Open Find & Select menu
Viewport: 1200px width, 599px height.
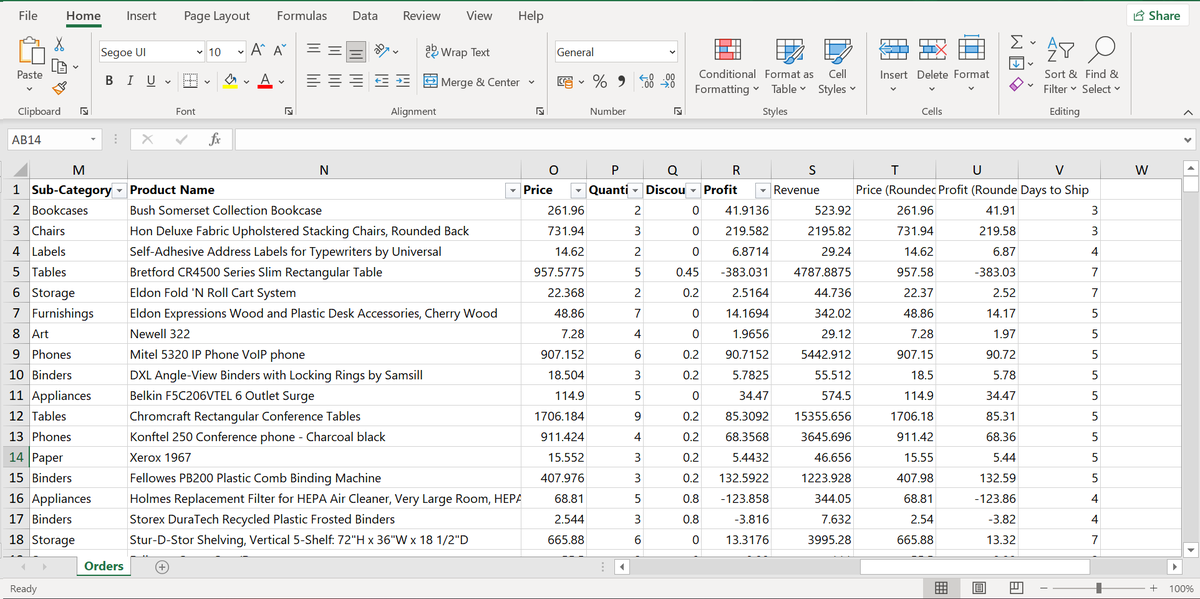[x=1102, y=67]
